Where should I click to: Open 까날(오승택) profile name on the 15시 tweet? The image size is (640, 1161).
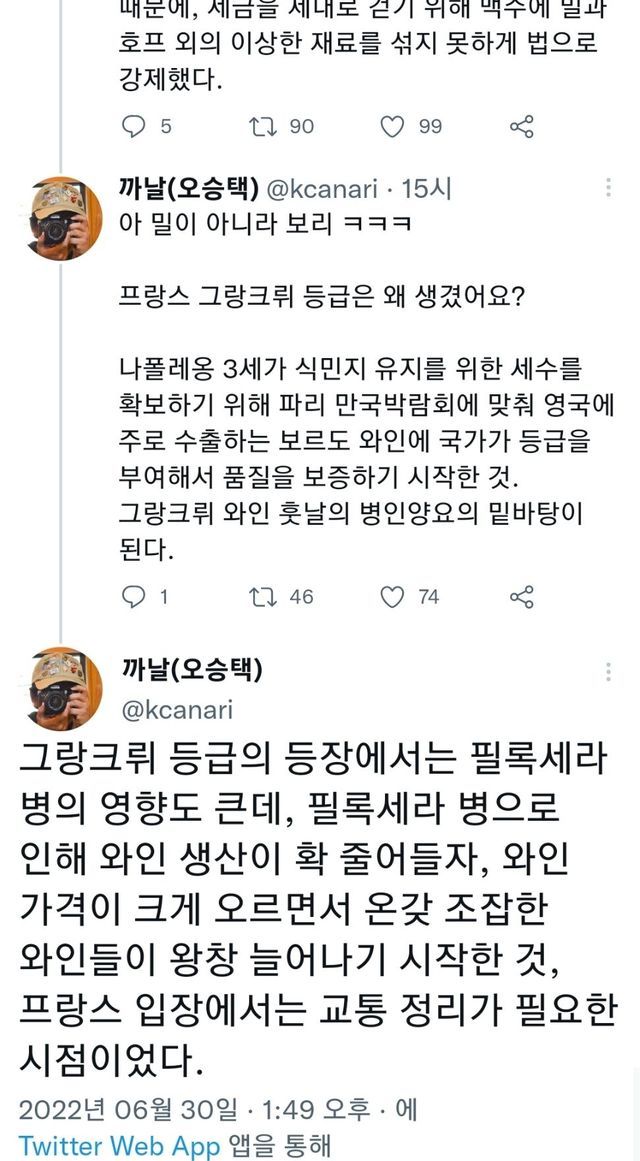(x=190, y=187)
